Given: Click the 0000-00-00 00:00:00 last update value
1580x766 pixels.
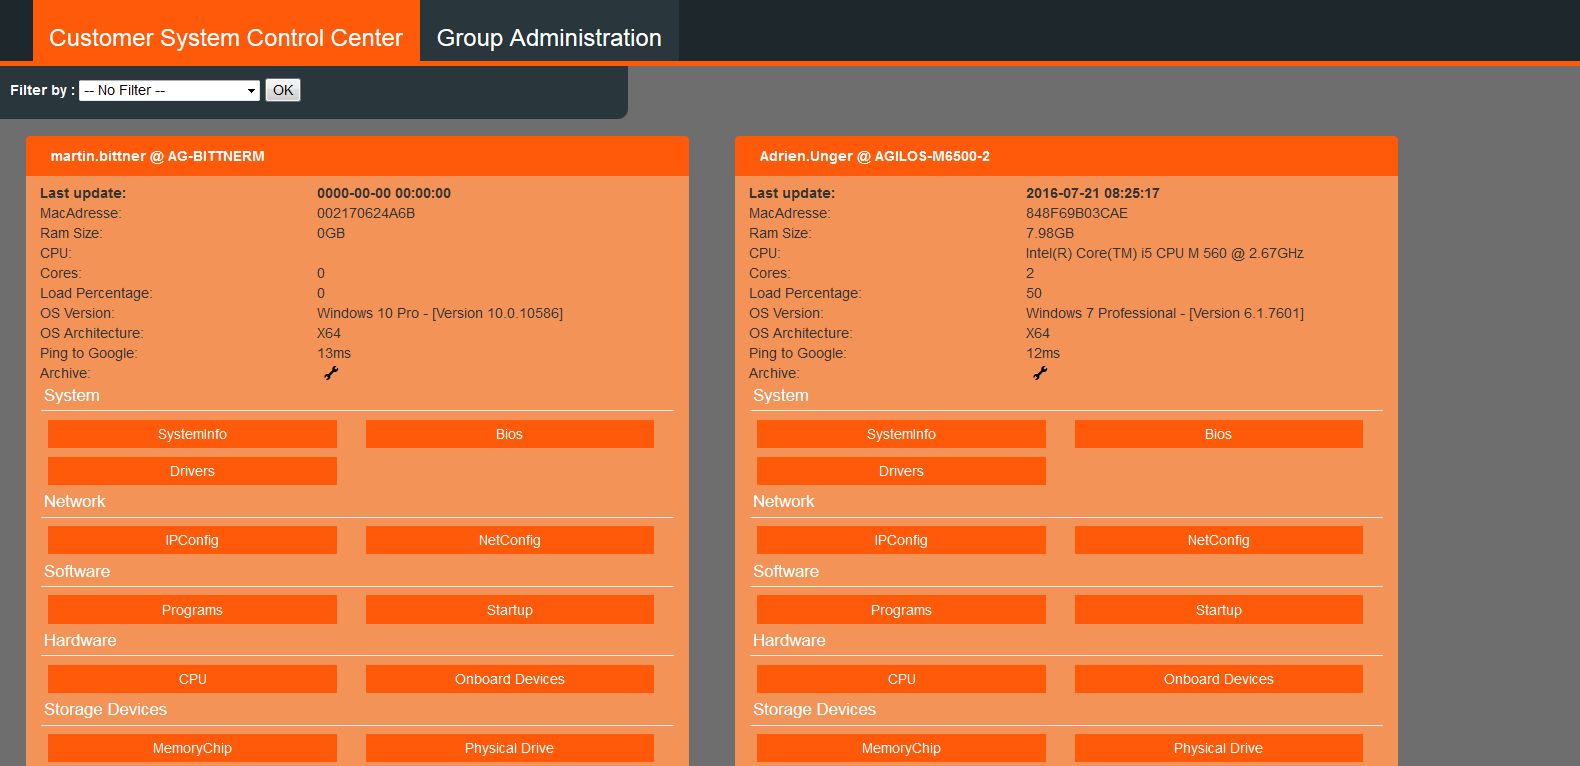Looking at the screenshot, I should pyautogui.click(x=384, y=193).
